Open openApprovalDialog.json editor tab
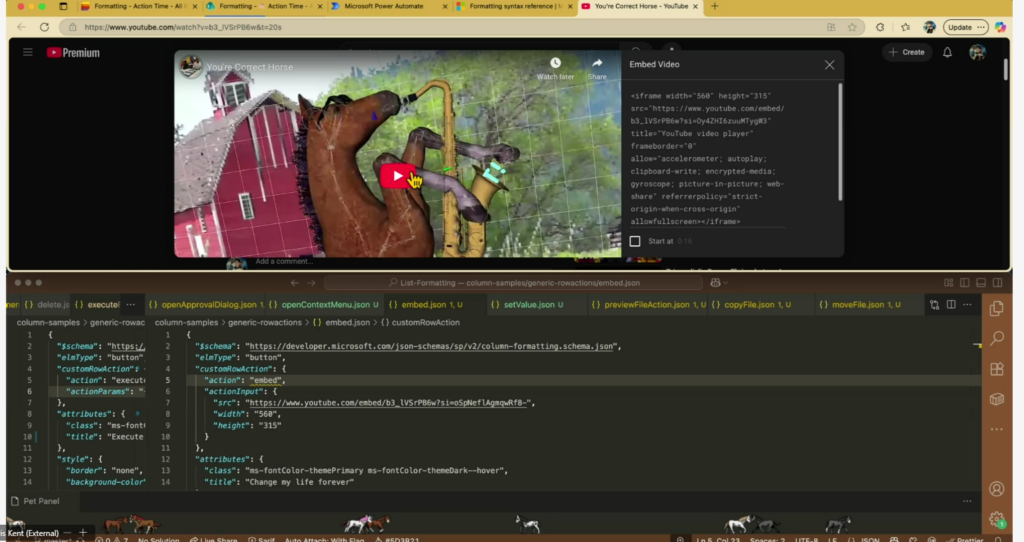Screen dimensions: 1024x542 click(x=205, y=305)
